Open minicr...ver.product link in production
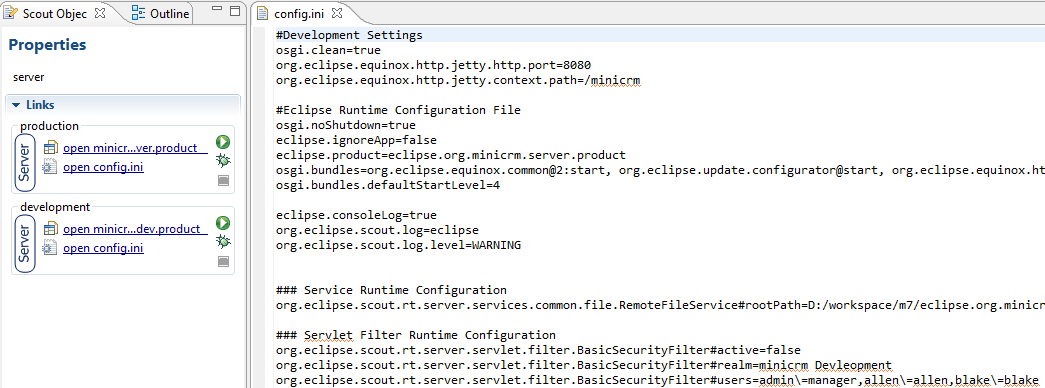This screenshot has height=388, width=1045. pos(135,148)
